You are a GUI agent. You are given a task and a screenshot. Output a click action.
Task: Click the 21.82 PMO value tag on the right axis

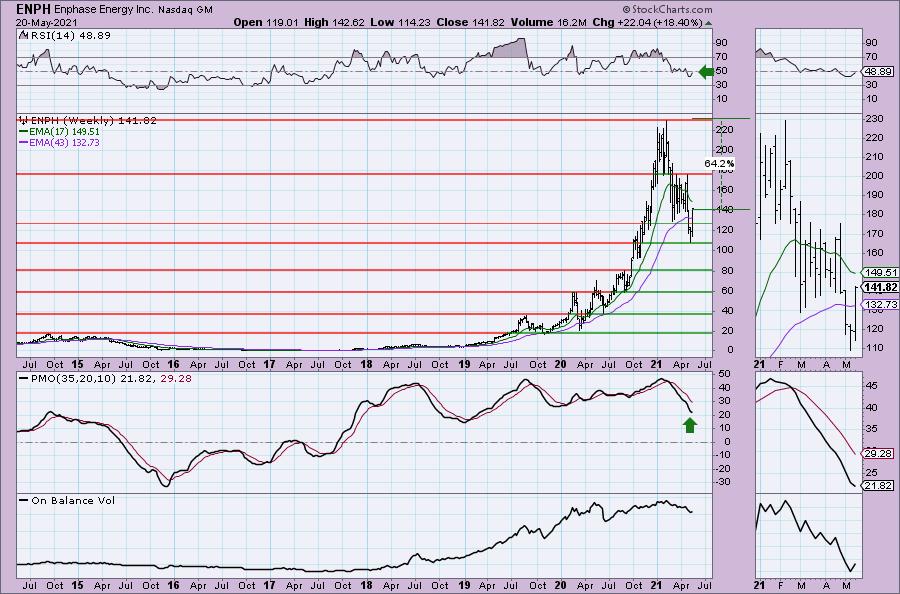pos(878,486)
